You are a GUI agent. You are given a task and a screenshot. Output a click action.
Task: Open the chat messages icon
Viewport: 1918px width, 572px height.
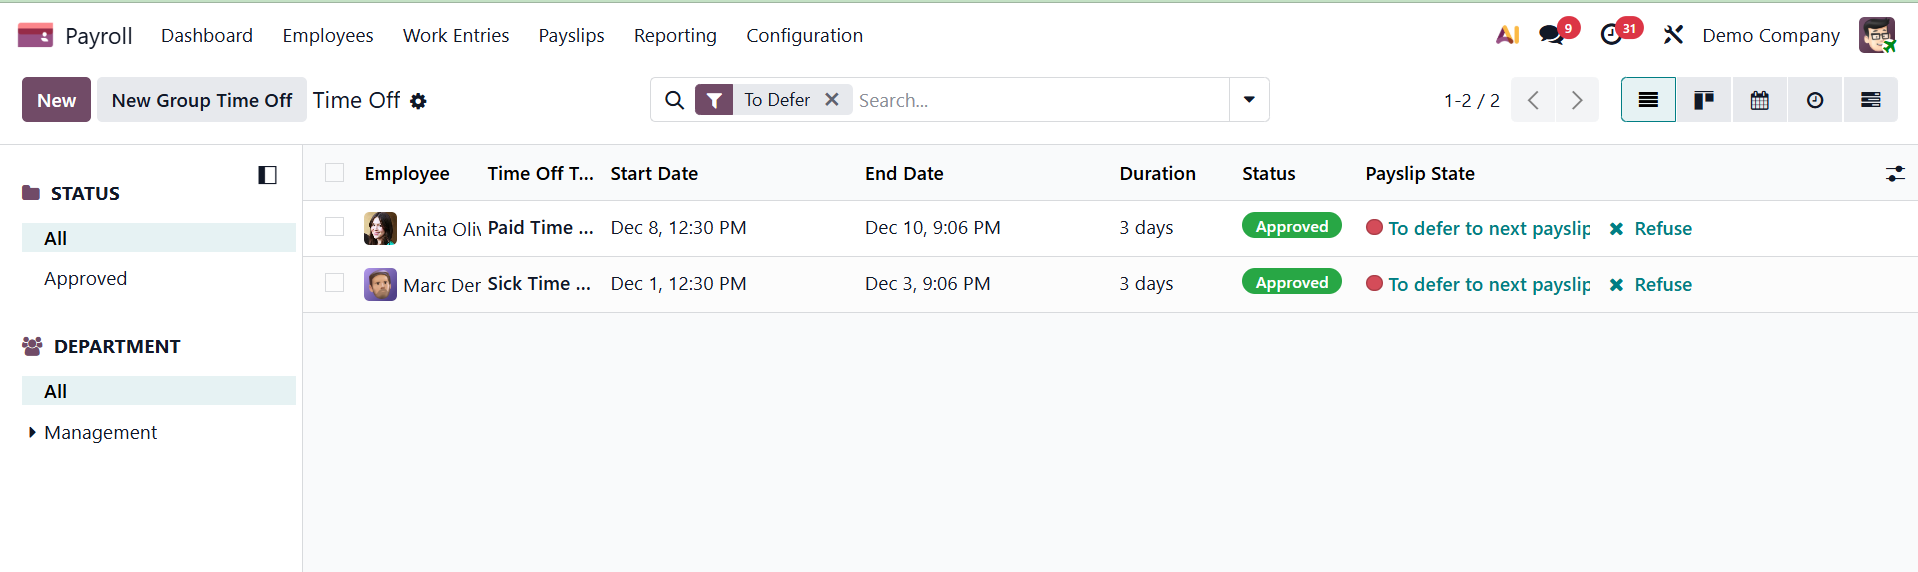click(x=1551, y=35)
